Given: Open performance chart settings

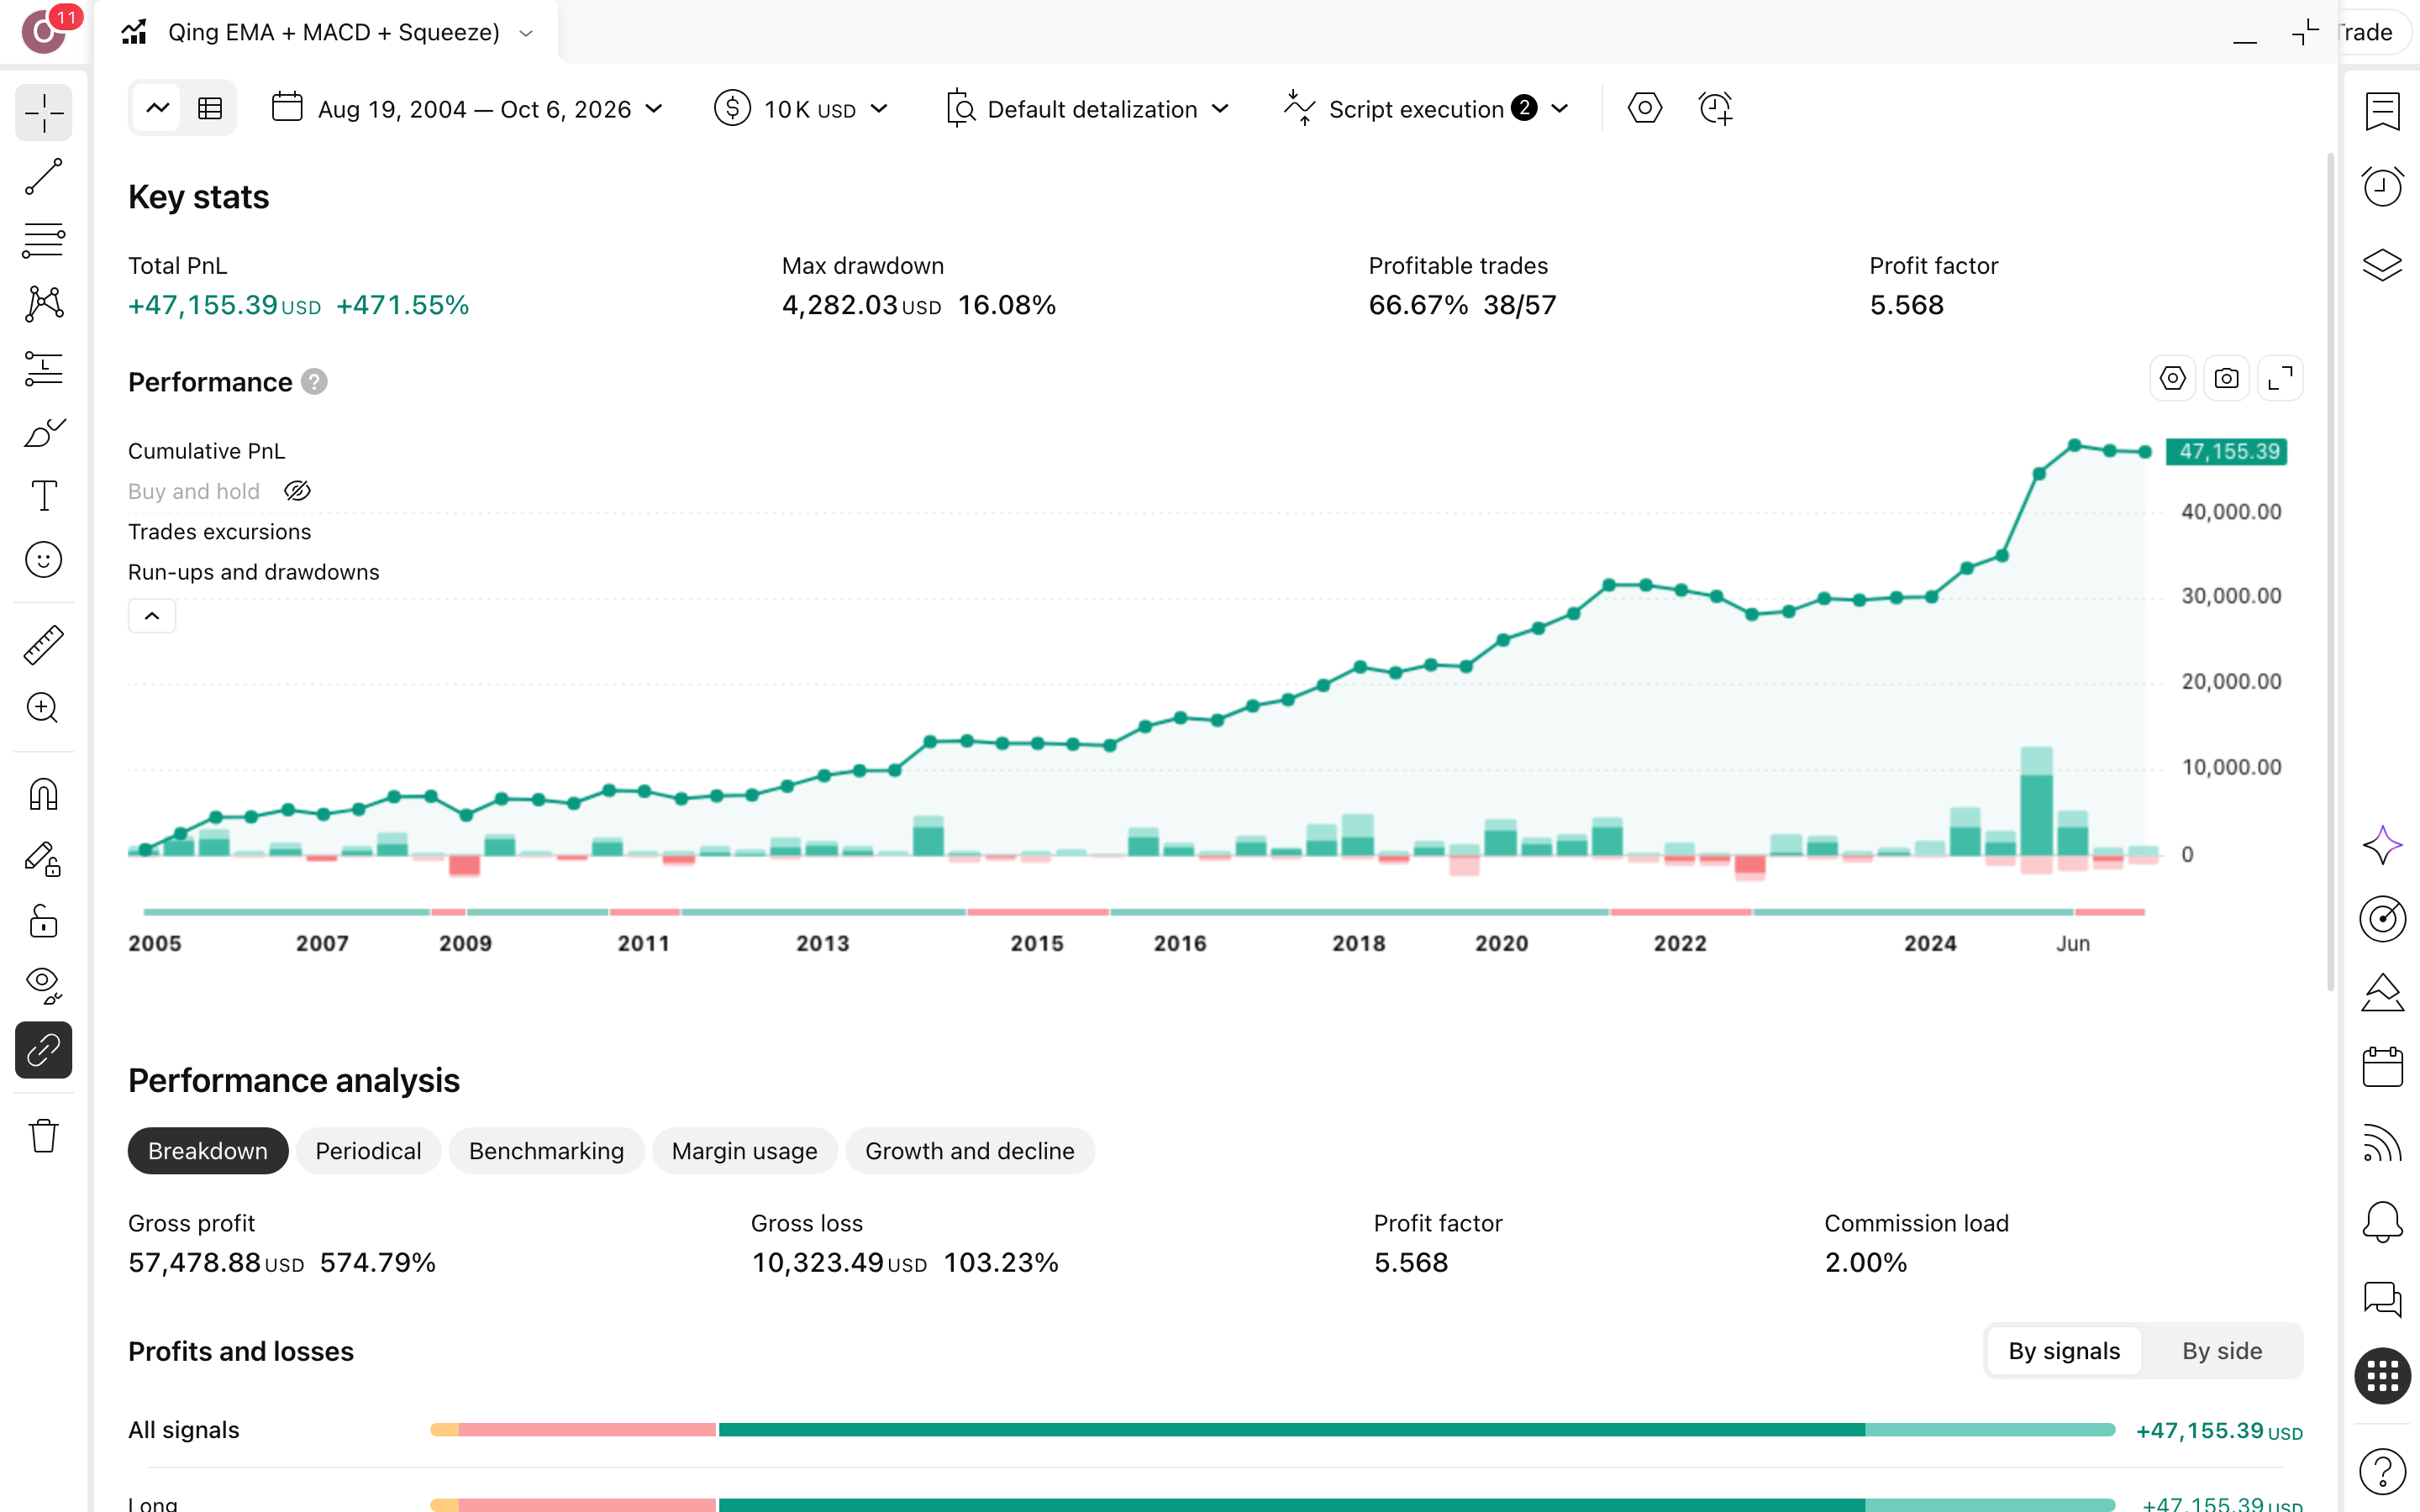Looking at the screenshot, I should click(x=2172, y=379).
